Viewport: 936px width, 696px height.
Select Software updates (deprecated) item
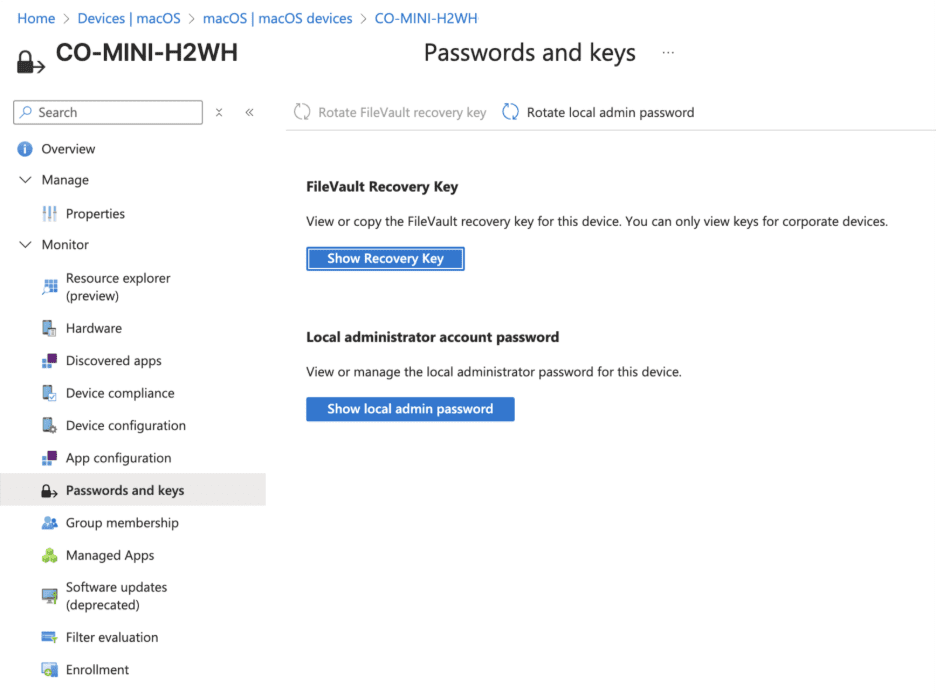116,596
